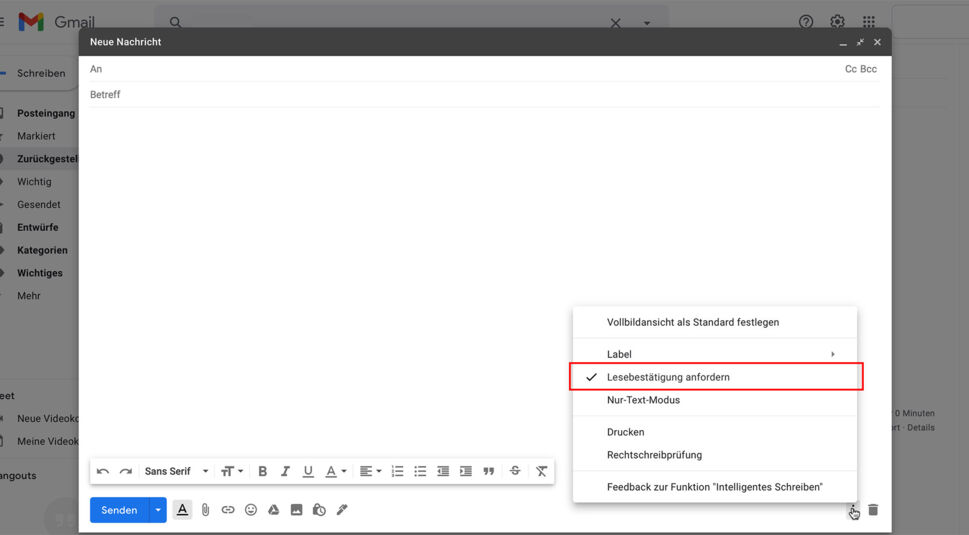Expand Mehr in the sidebar
969x535 pixels.
point(29,297)
